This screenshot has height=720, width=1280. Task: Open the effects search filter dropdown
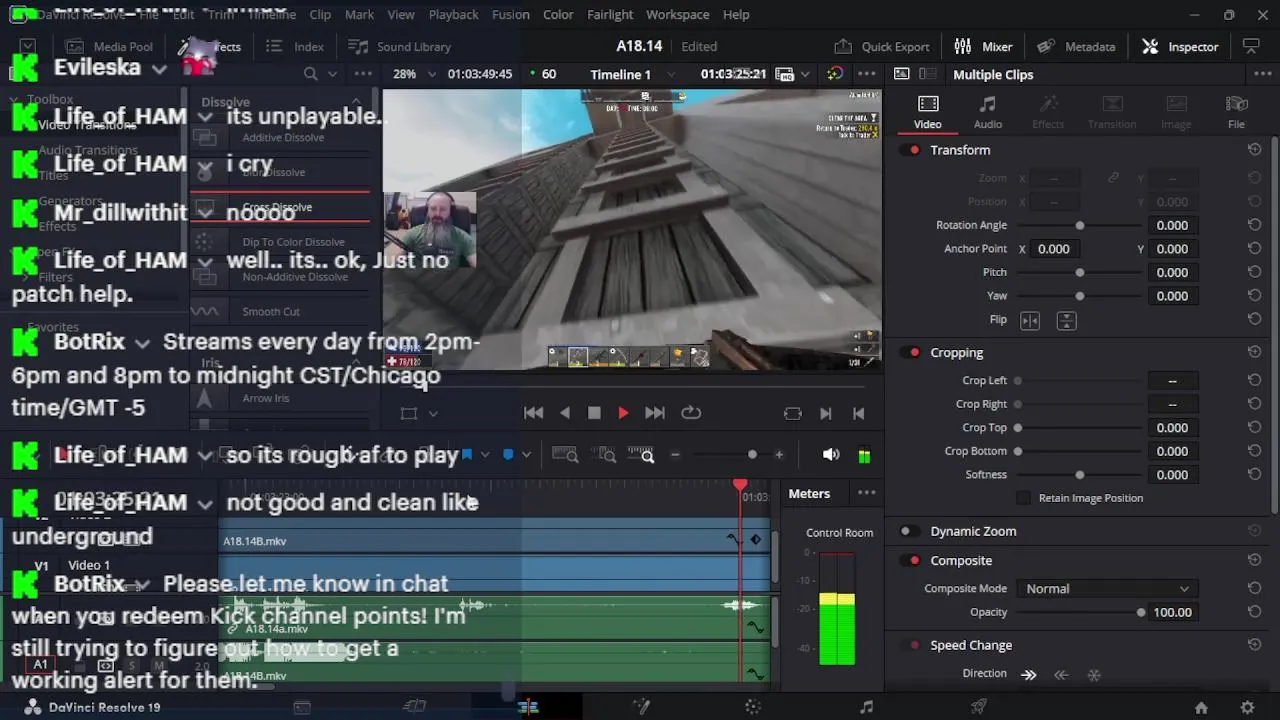(x=333, y=74)
